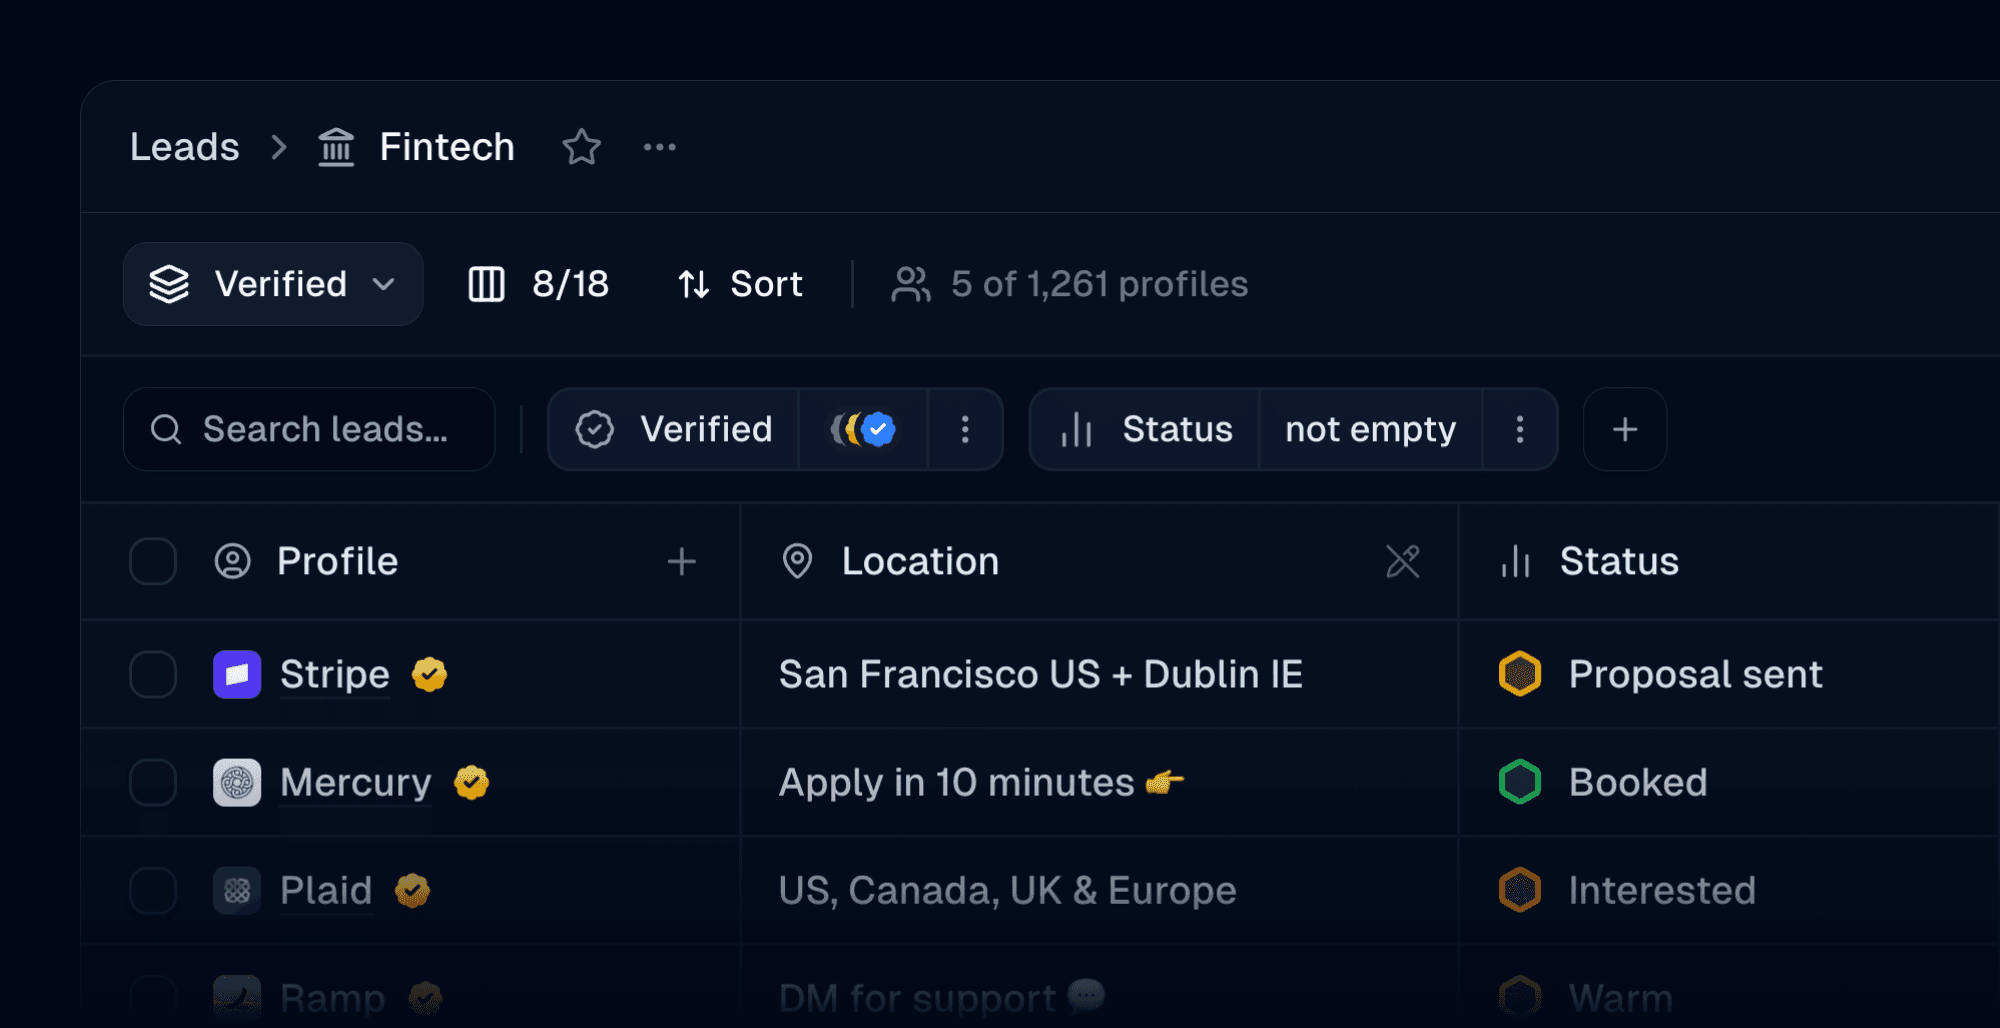Select the Stripe row checkbox

pyautogui.click(x=153, y=674)
